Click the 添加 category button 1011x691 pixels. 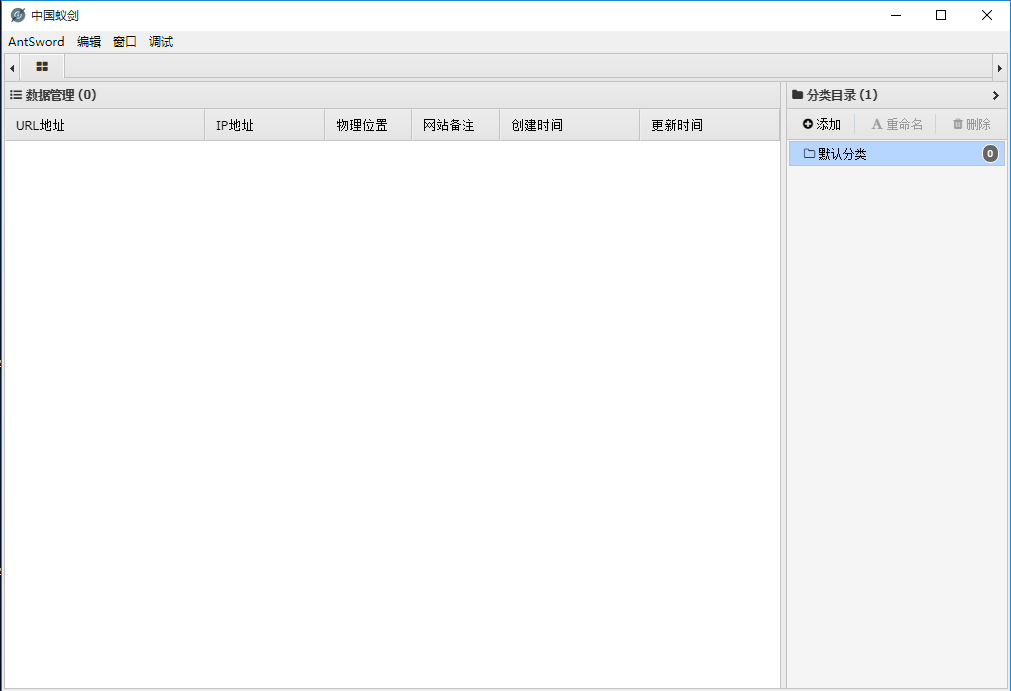point(821,124)
